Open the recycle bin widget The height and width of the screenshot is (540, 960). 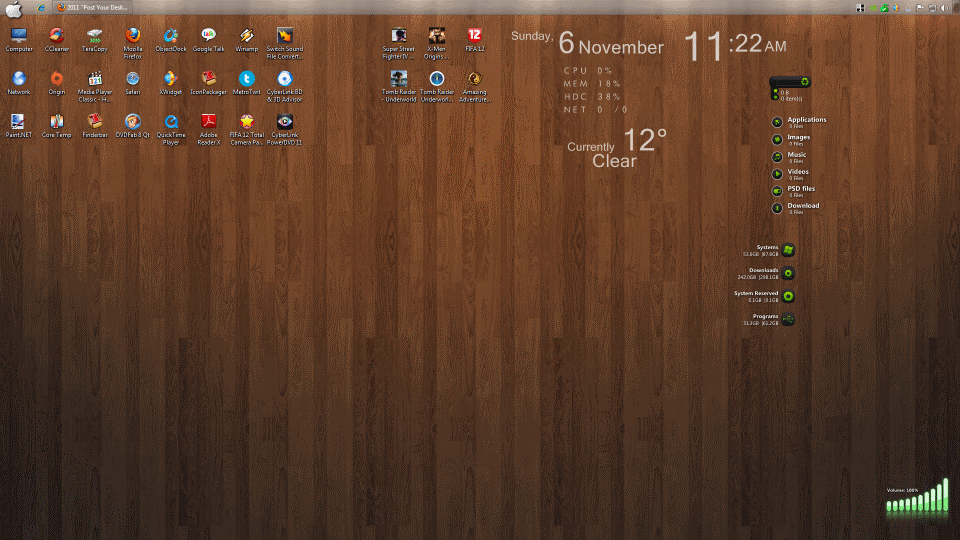[x=790, y=88]
